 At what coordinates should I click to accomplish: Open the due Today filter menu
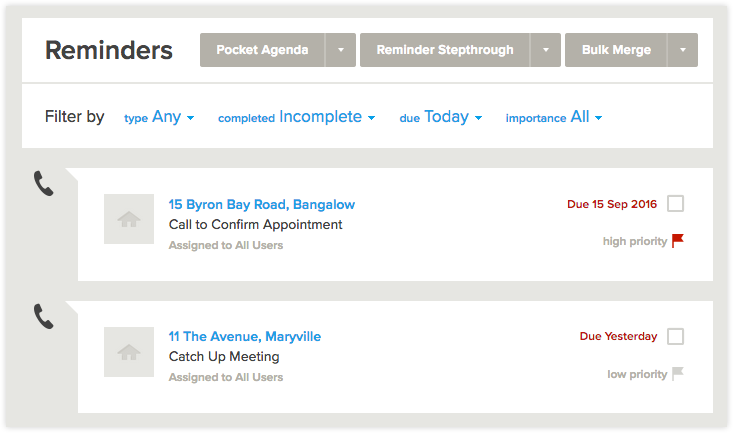point(440,117)
